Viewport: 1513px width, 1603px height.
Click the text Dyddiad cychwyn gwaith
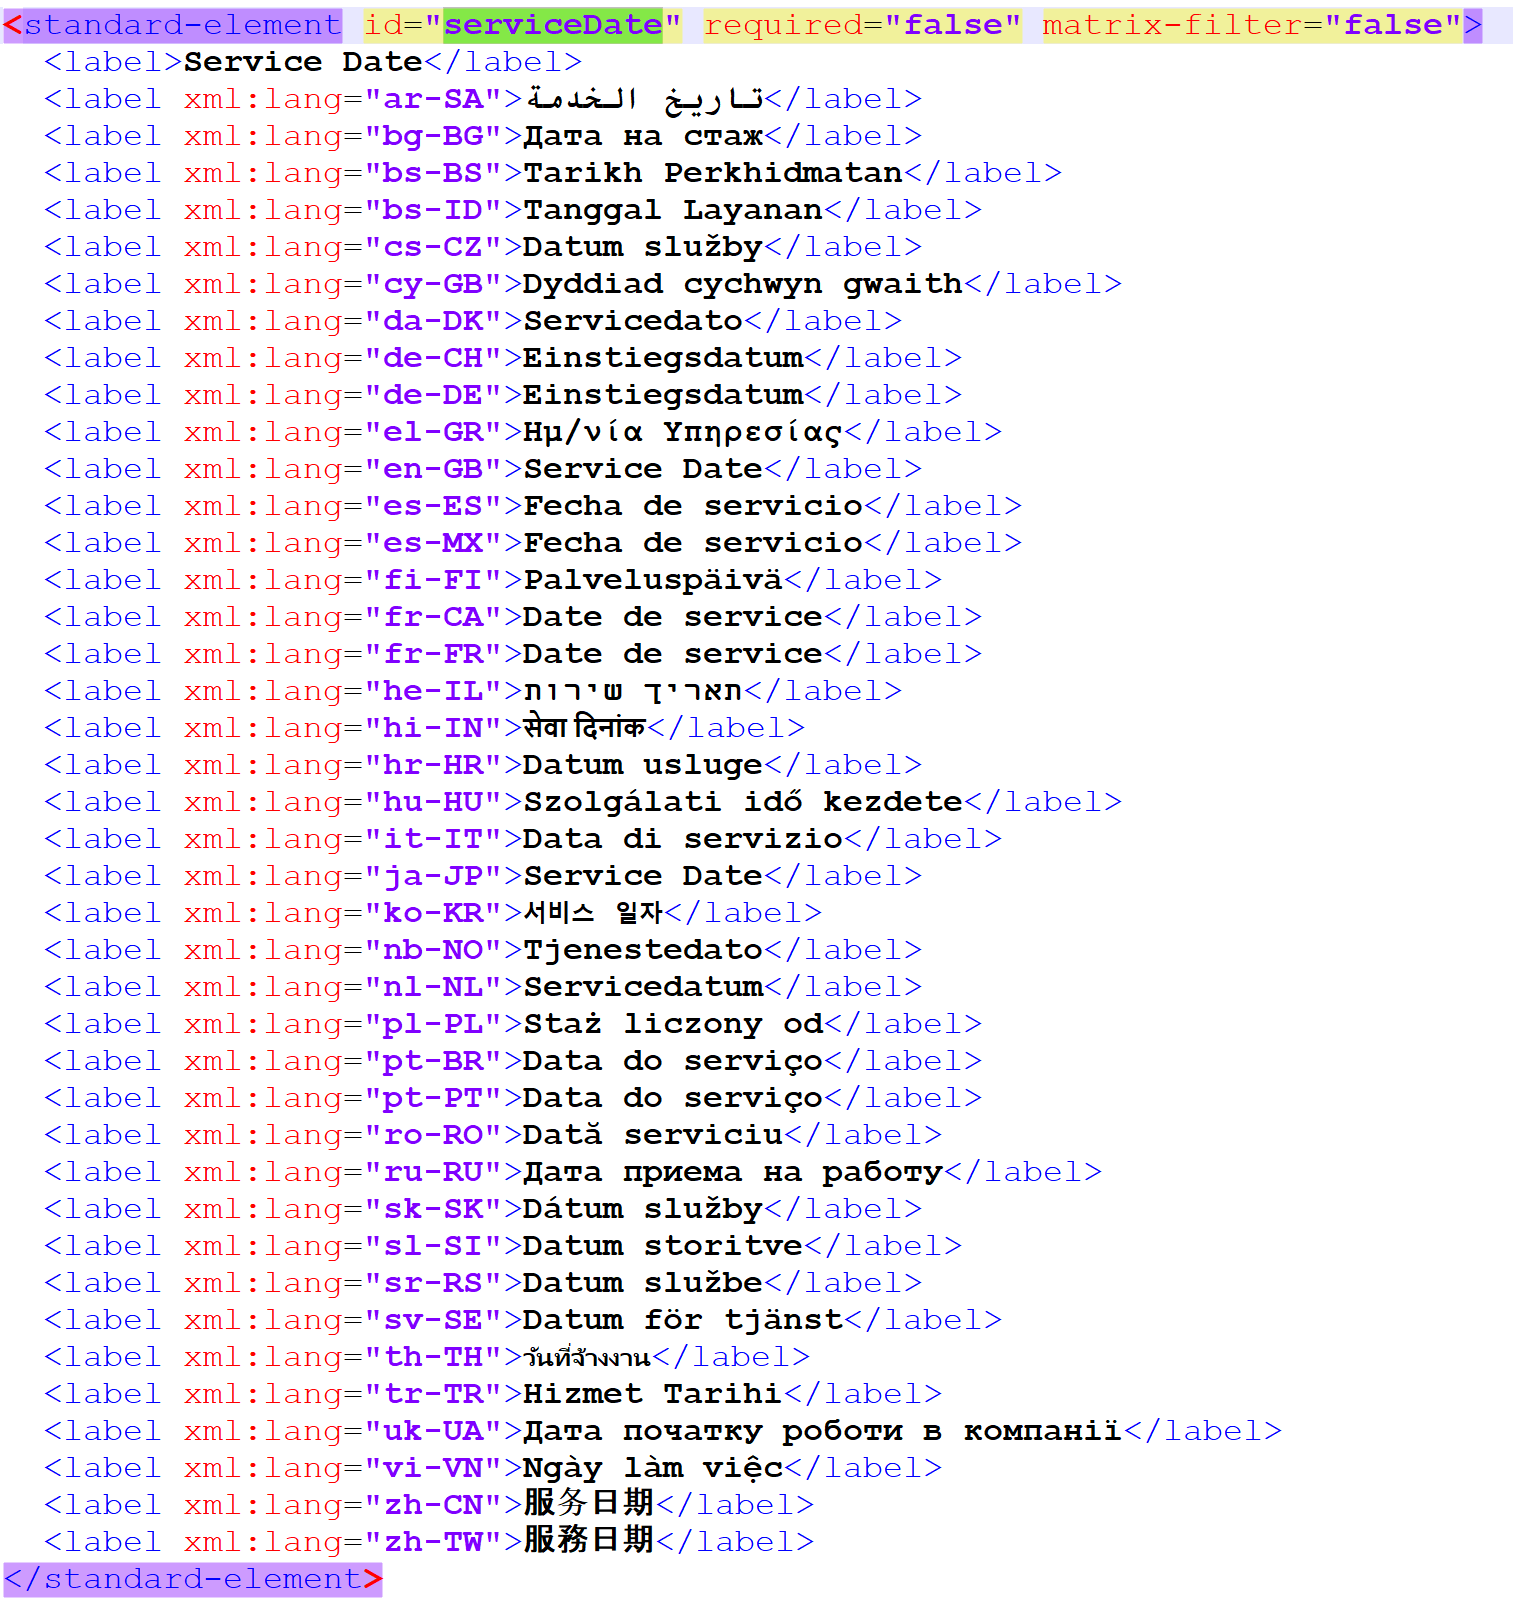coord(743,284)
